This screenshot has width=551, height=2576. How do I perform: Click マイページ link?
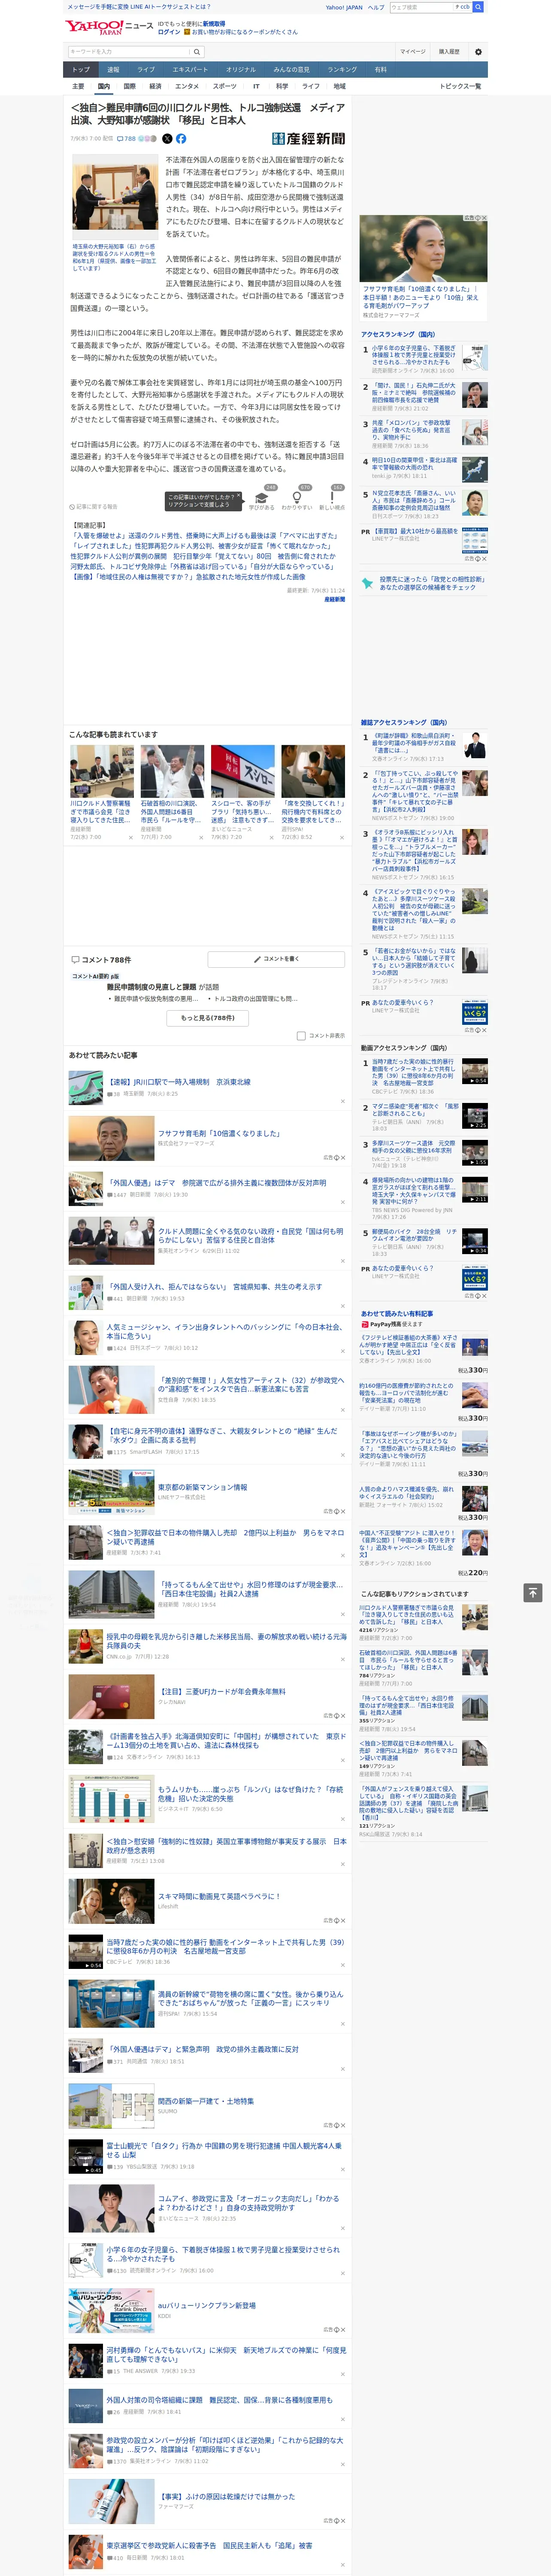tap(413, 52)
